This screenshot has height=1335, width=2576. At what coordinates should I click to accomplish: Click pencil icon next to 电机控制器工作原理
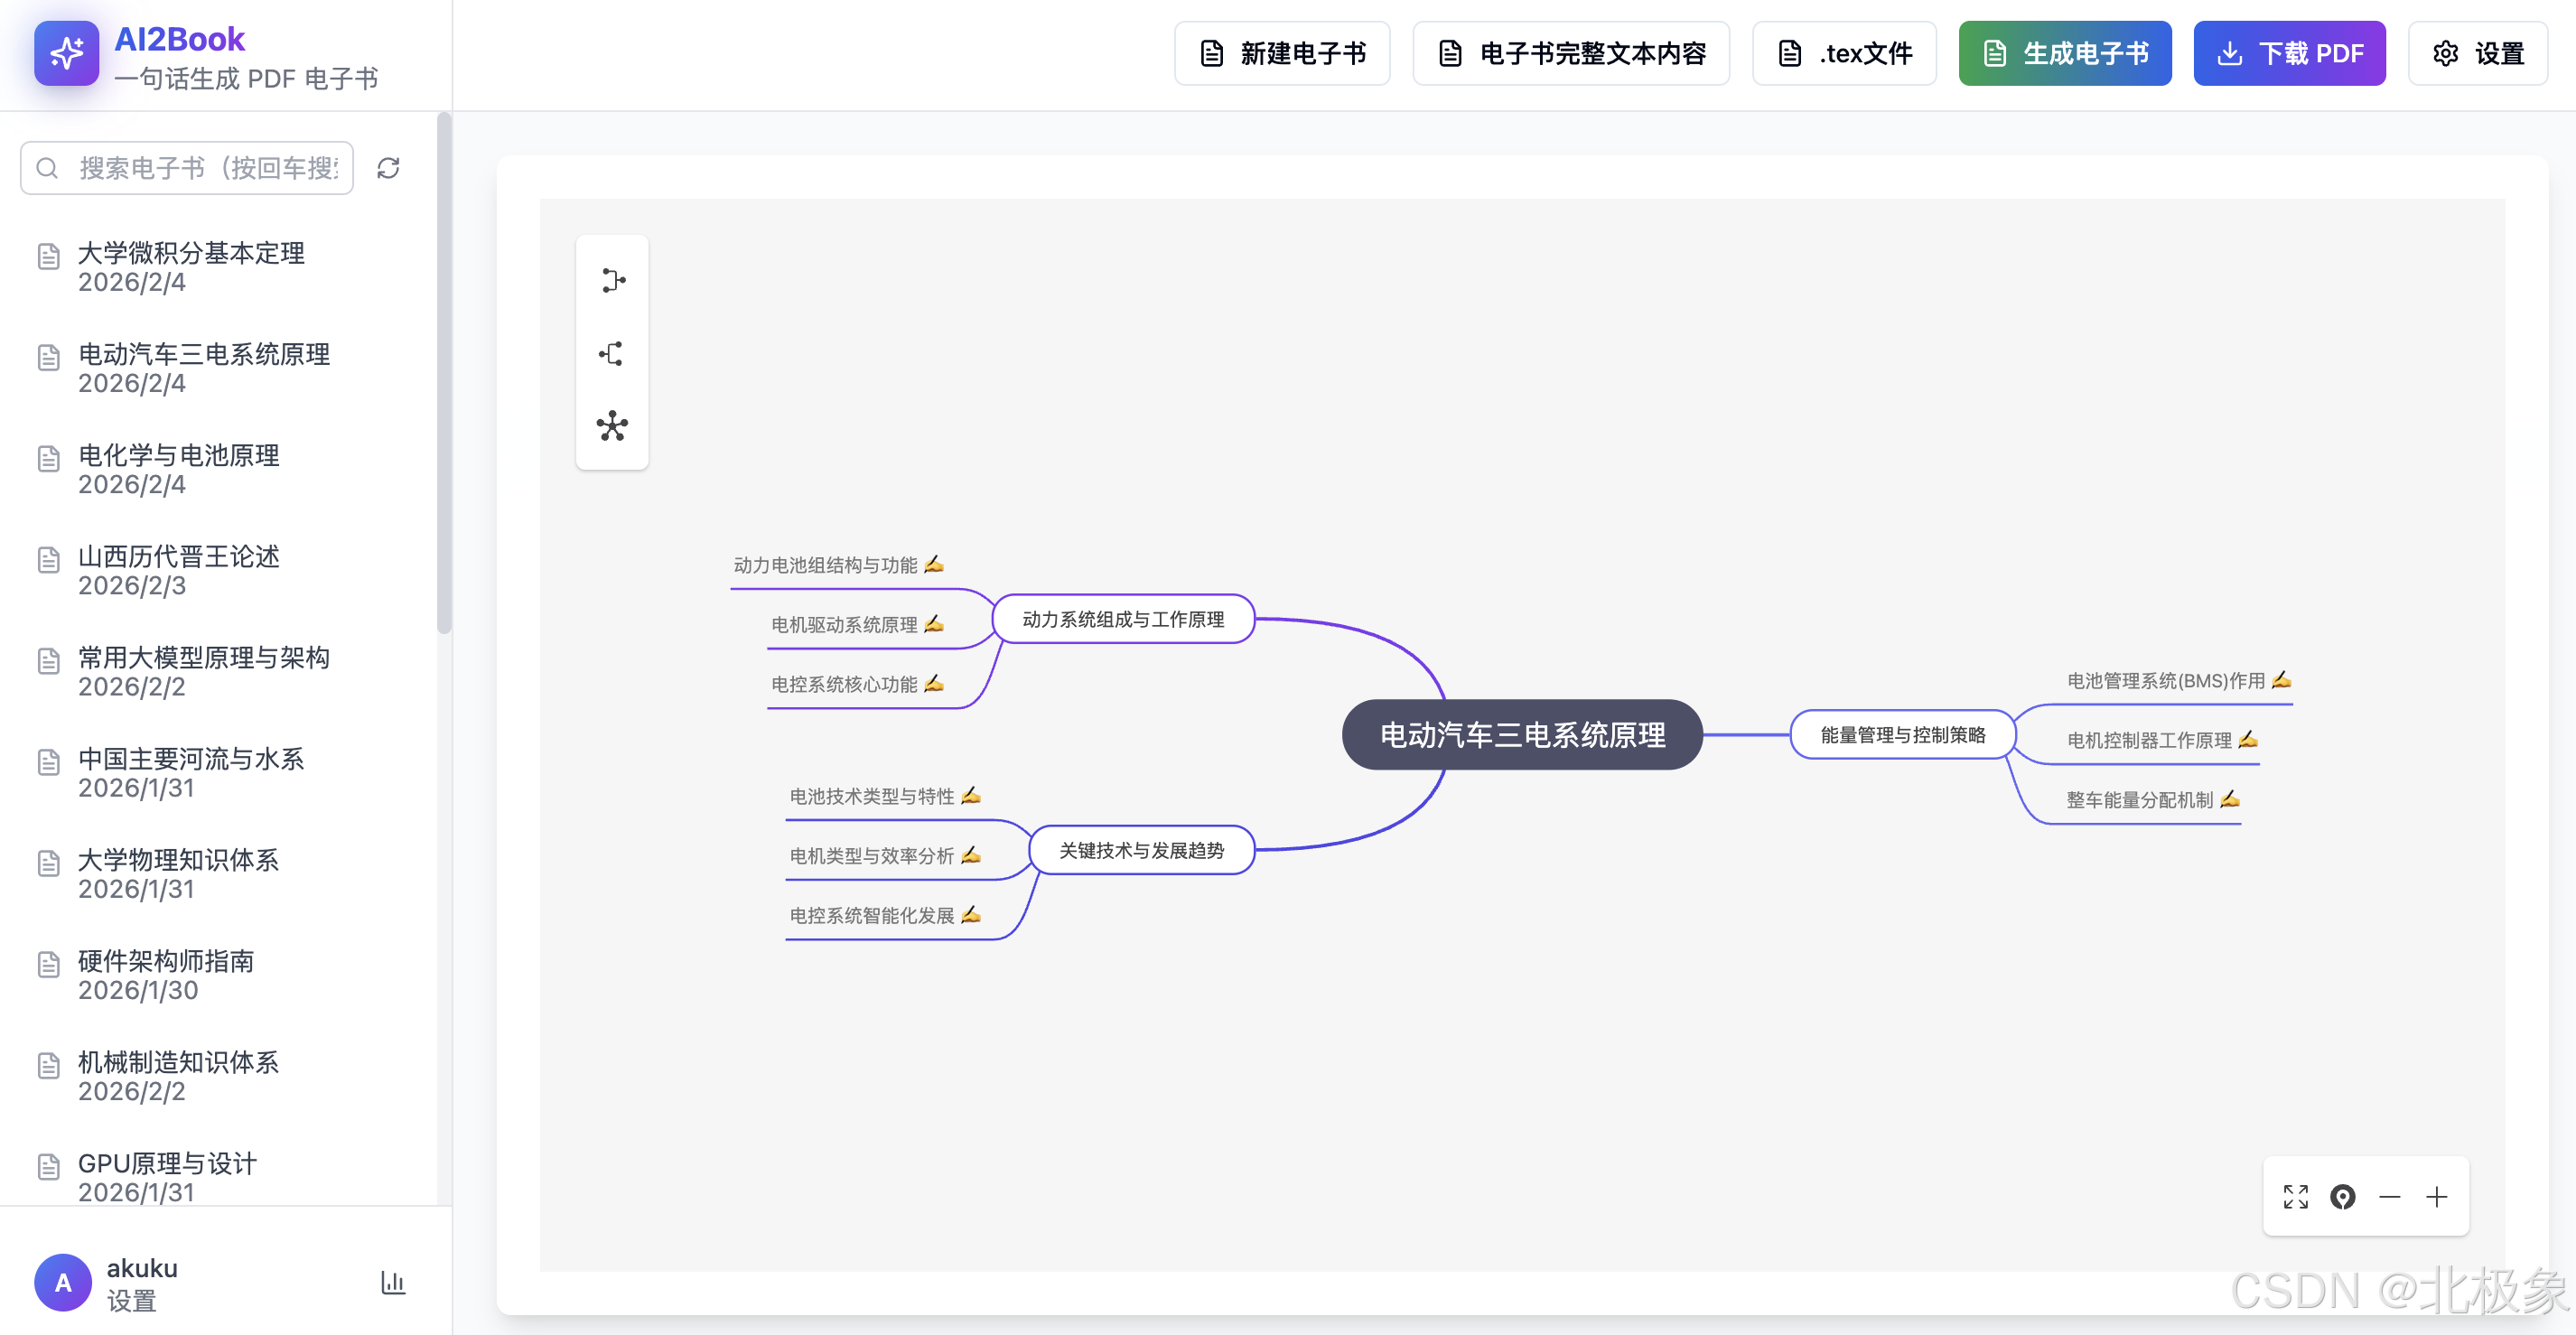pyautogui.click(x=2248, y=739)
